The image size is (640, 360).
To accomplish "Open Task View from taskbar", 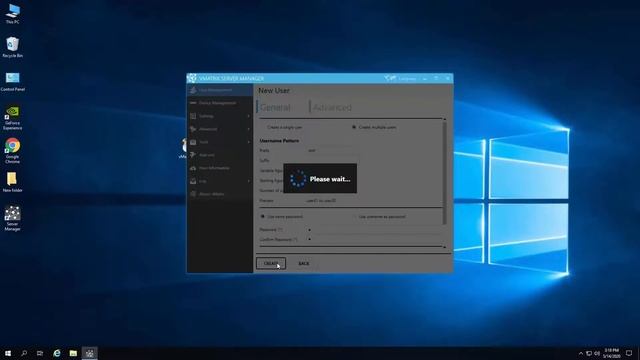I will tap(40, 353).
